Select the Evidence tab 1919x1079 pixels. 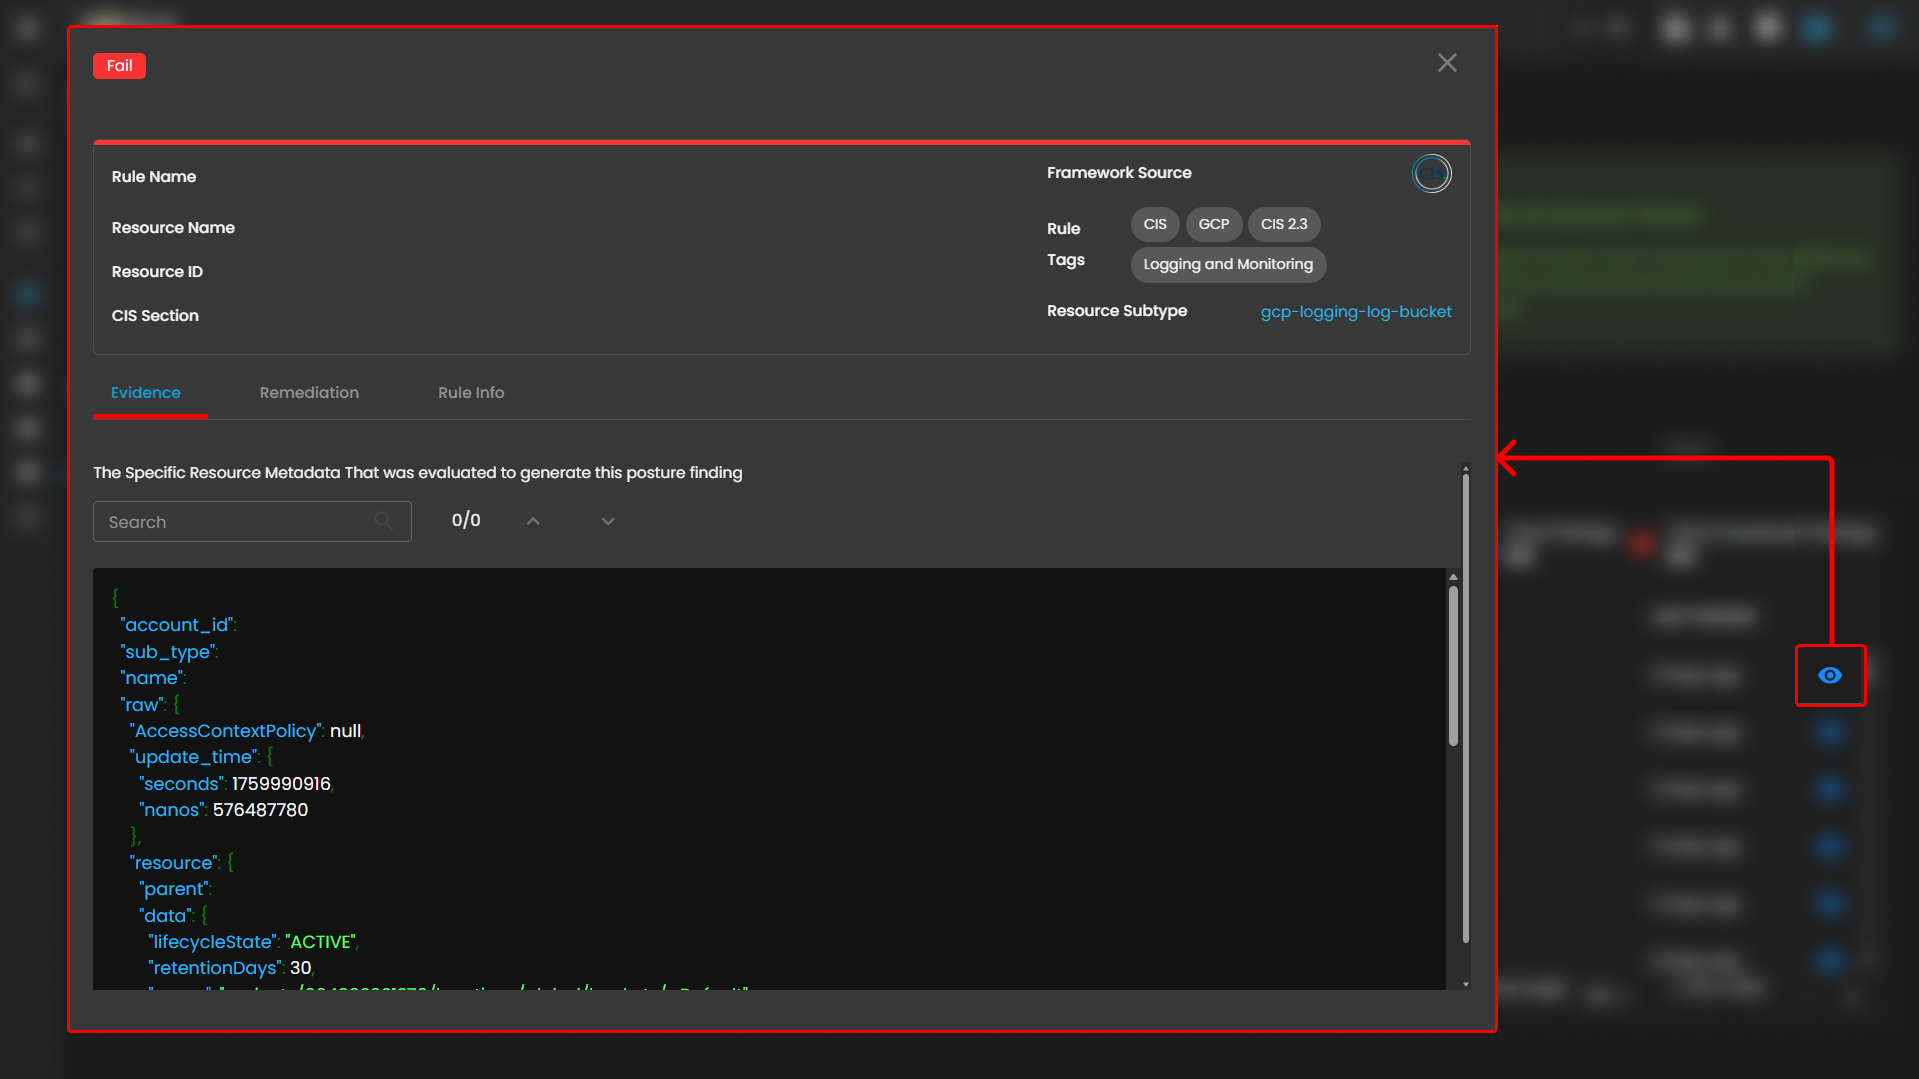pos(146,393)
